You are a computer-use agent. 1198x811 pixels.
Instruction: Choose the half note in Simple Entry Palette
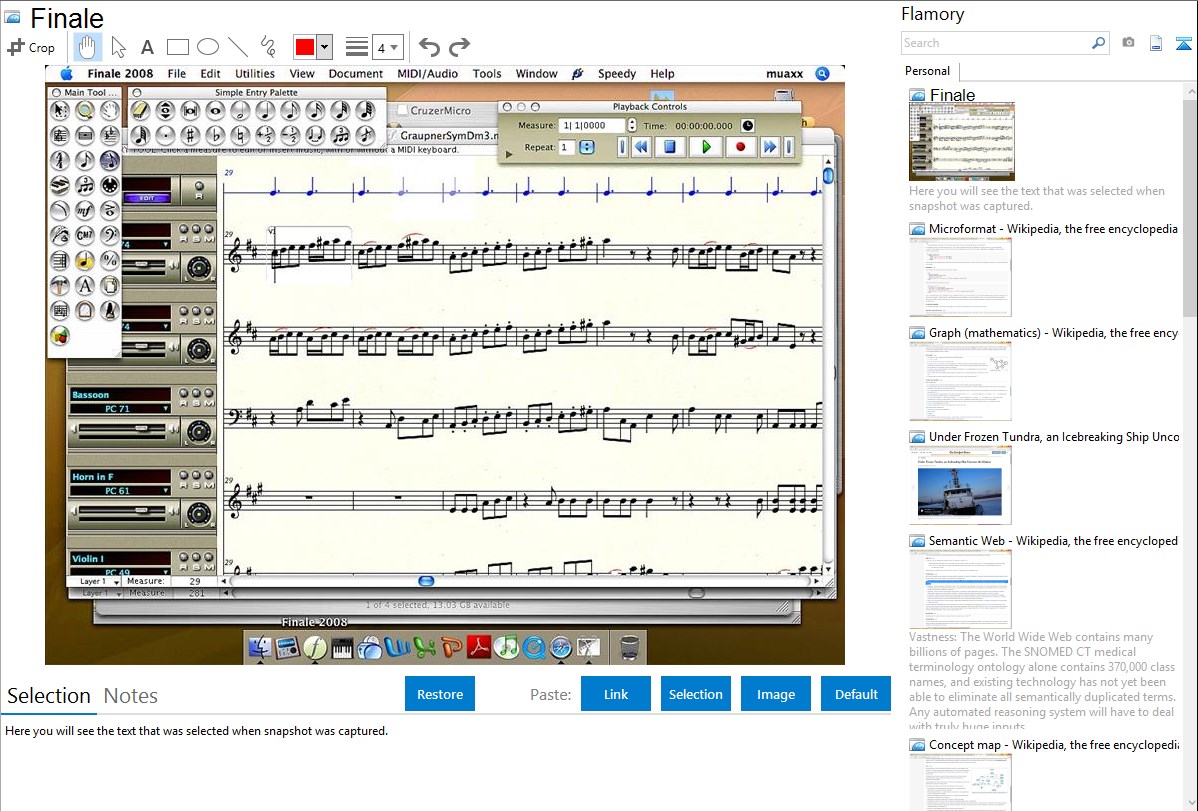[240, 111]
